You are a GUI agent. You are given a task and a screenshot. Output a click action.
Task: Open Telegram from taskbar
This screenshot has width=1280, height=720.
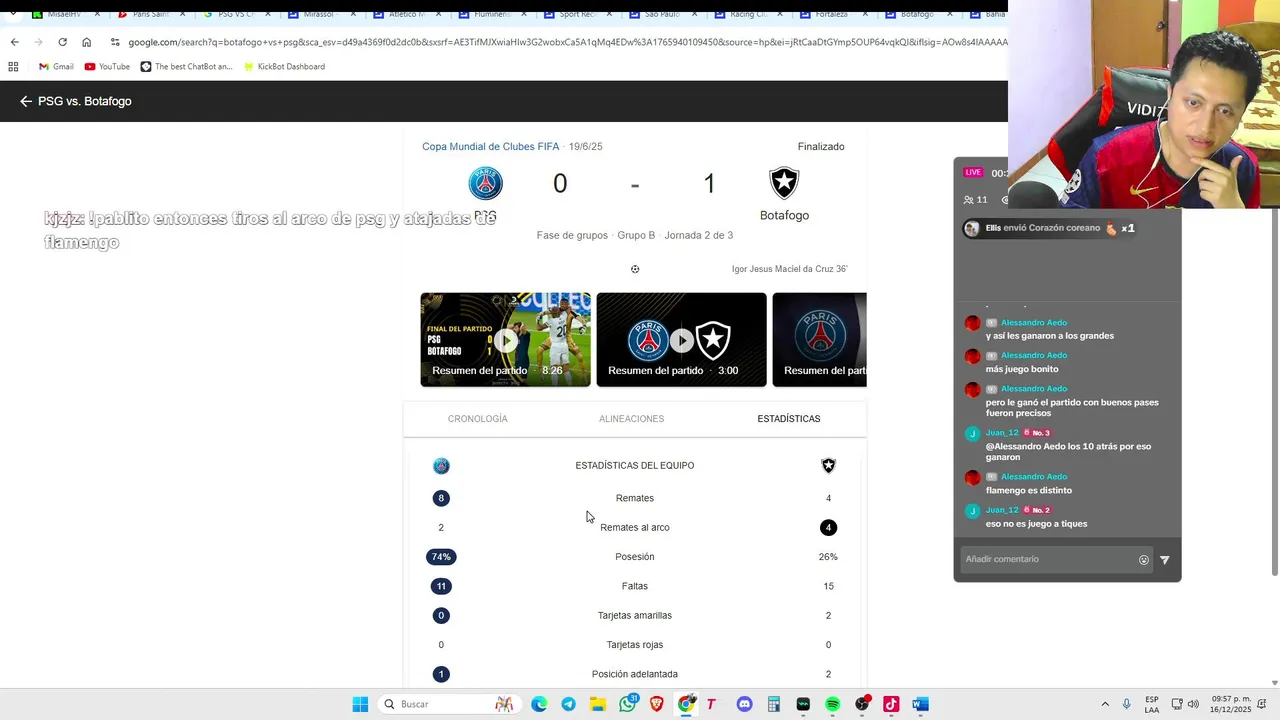pos(568,704)
